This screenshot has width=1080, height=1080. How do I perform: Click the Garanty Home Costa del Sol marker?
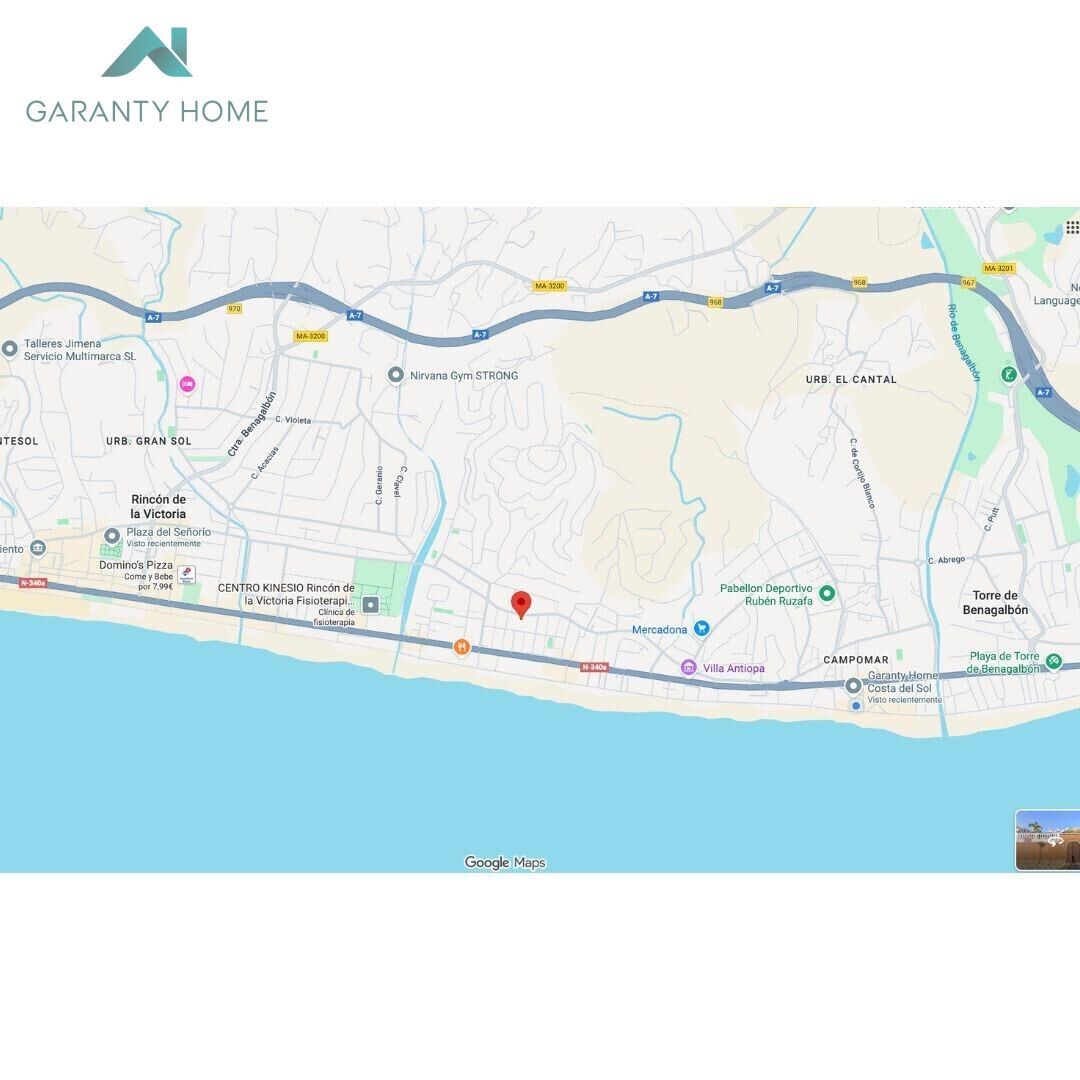point(853,686)
